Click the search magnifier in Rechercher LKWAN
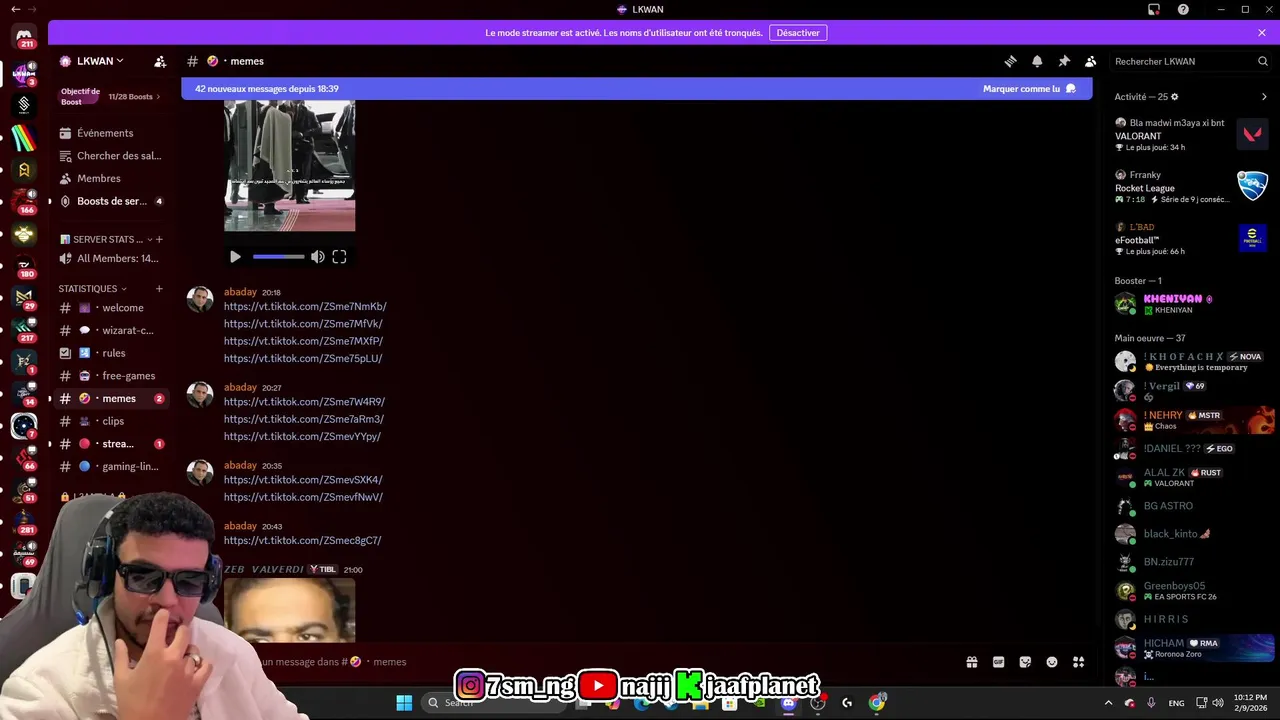1280x720 pixels. click(x=1263, y=61)
